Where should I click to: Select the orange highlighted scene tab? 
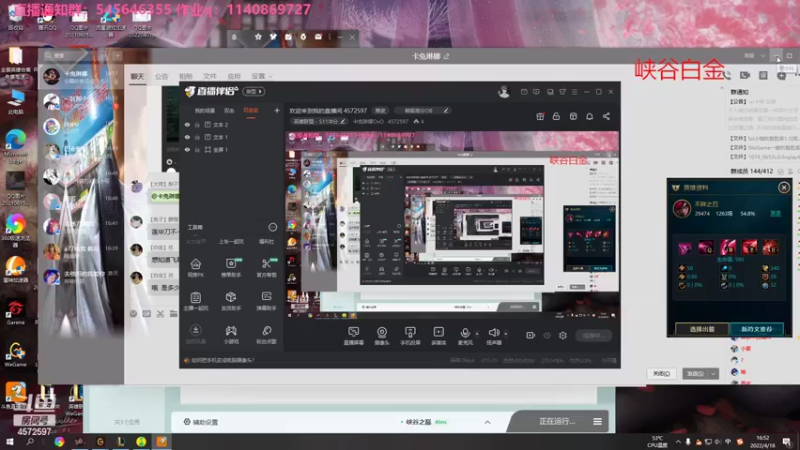251,111
